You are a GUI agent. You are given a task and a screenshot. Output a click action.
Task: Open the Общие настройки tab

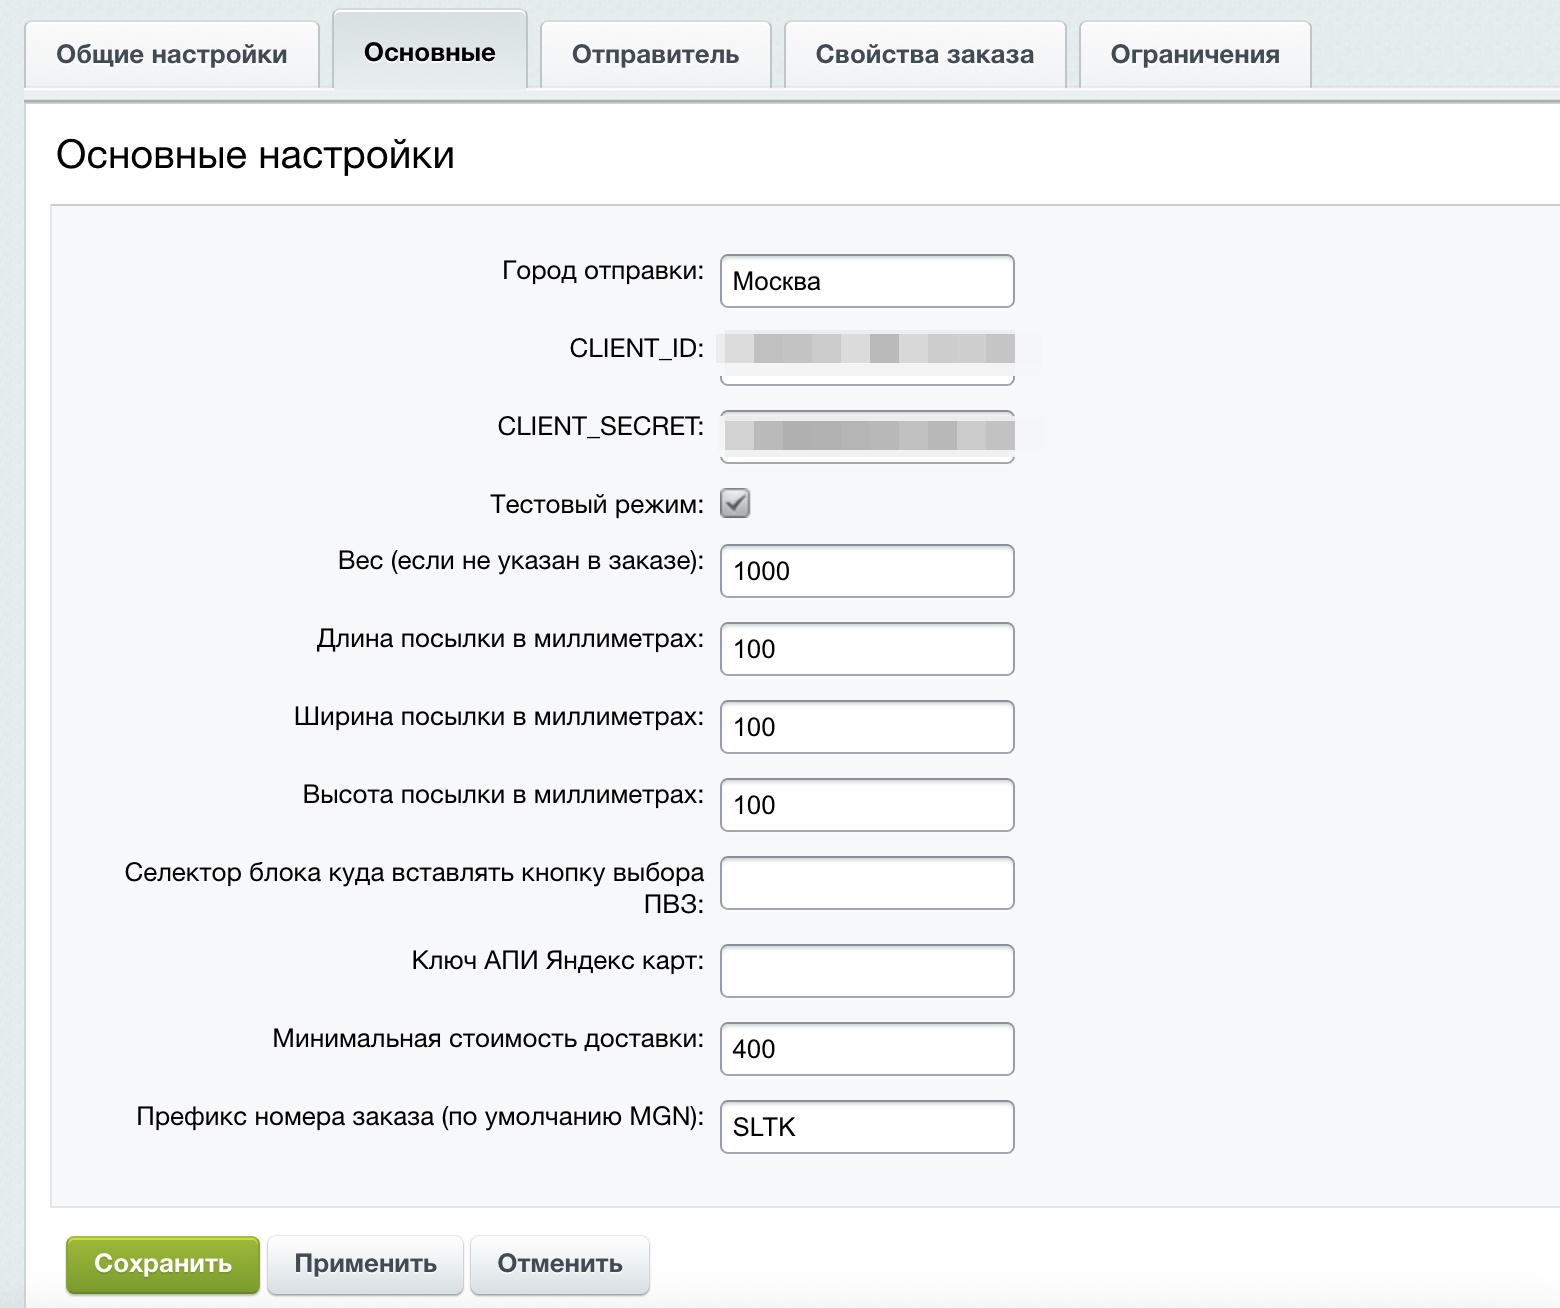pos(171,55)
